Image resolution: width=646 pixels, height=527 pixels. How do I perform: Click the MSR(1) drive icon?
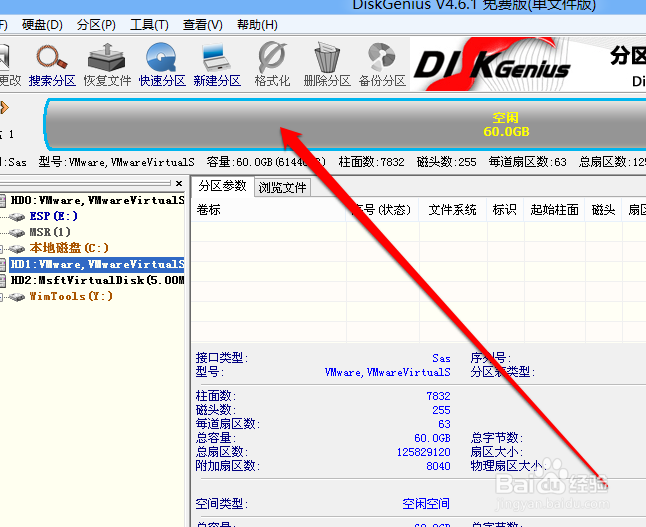[17, 233]
